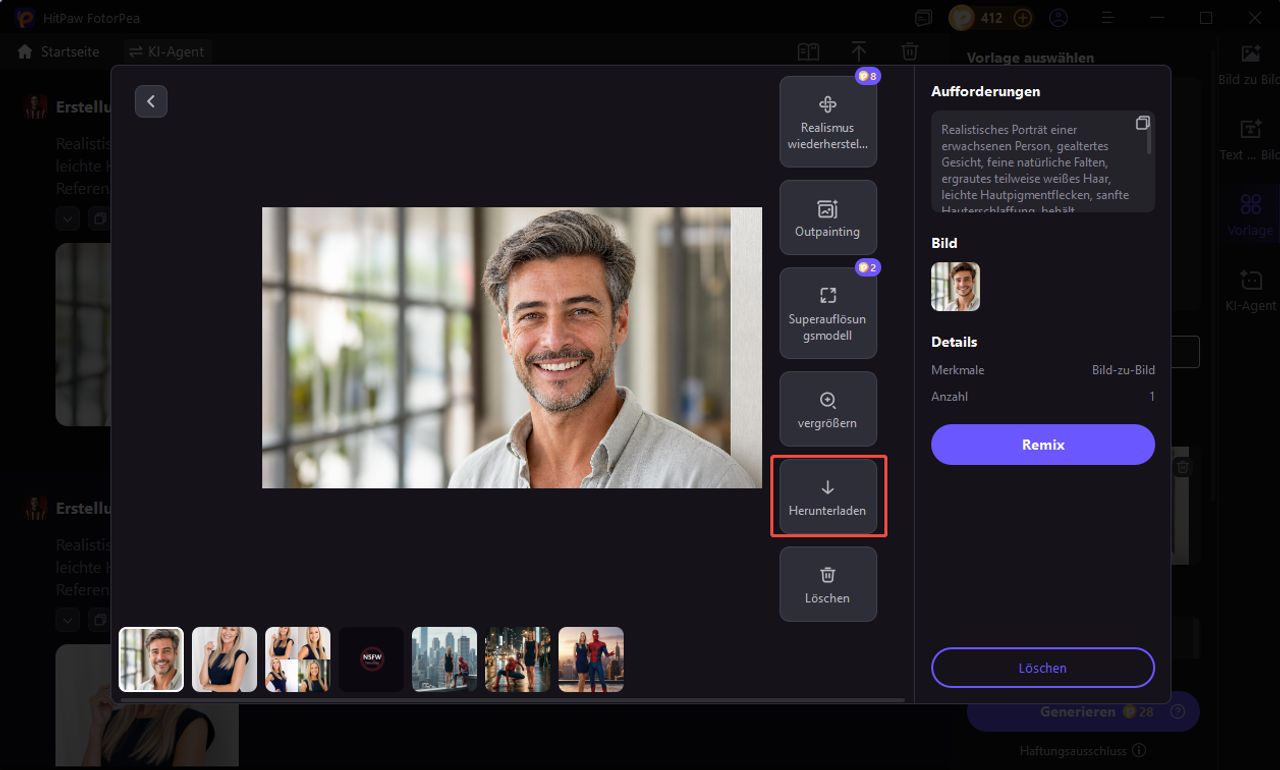The height and width of the screenshot is (770, 1280).
Task: Open the user account icon
Action: click(x=1058, y=18)
